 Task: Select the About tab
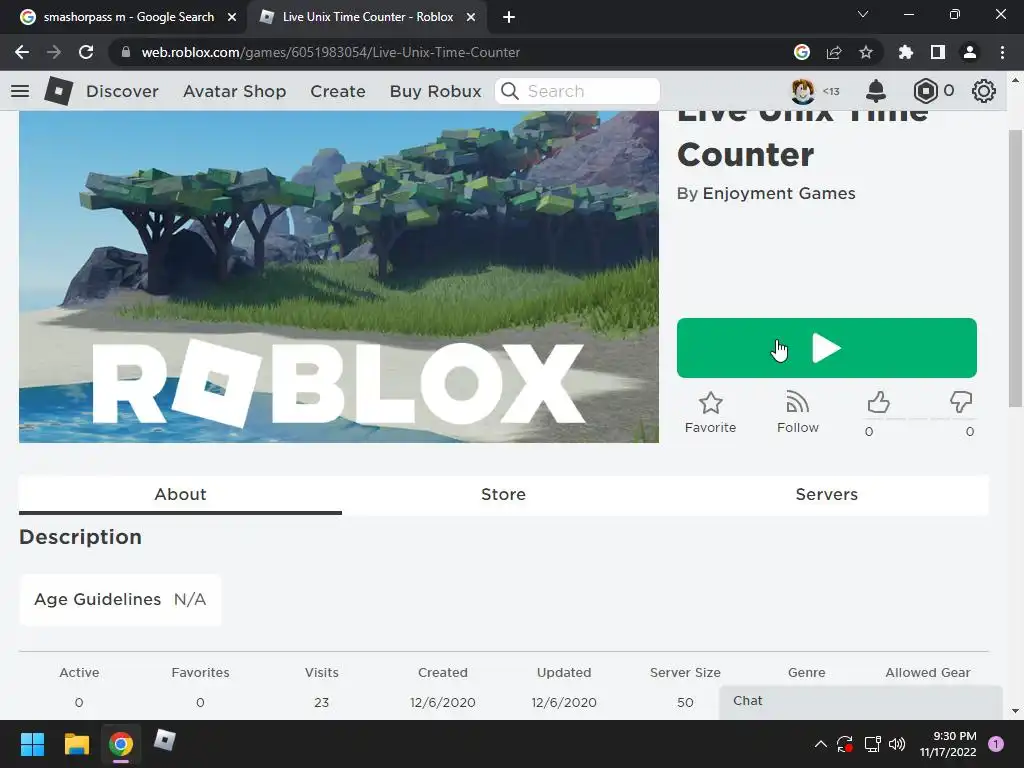click(180, 494)
